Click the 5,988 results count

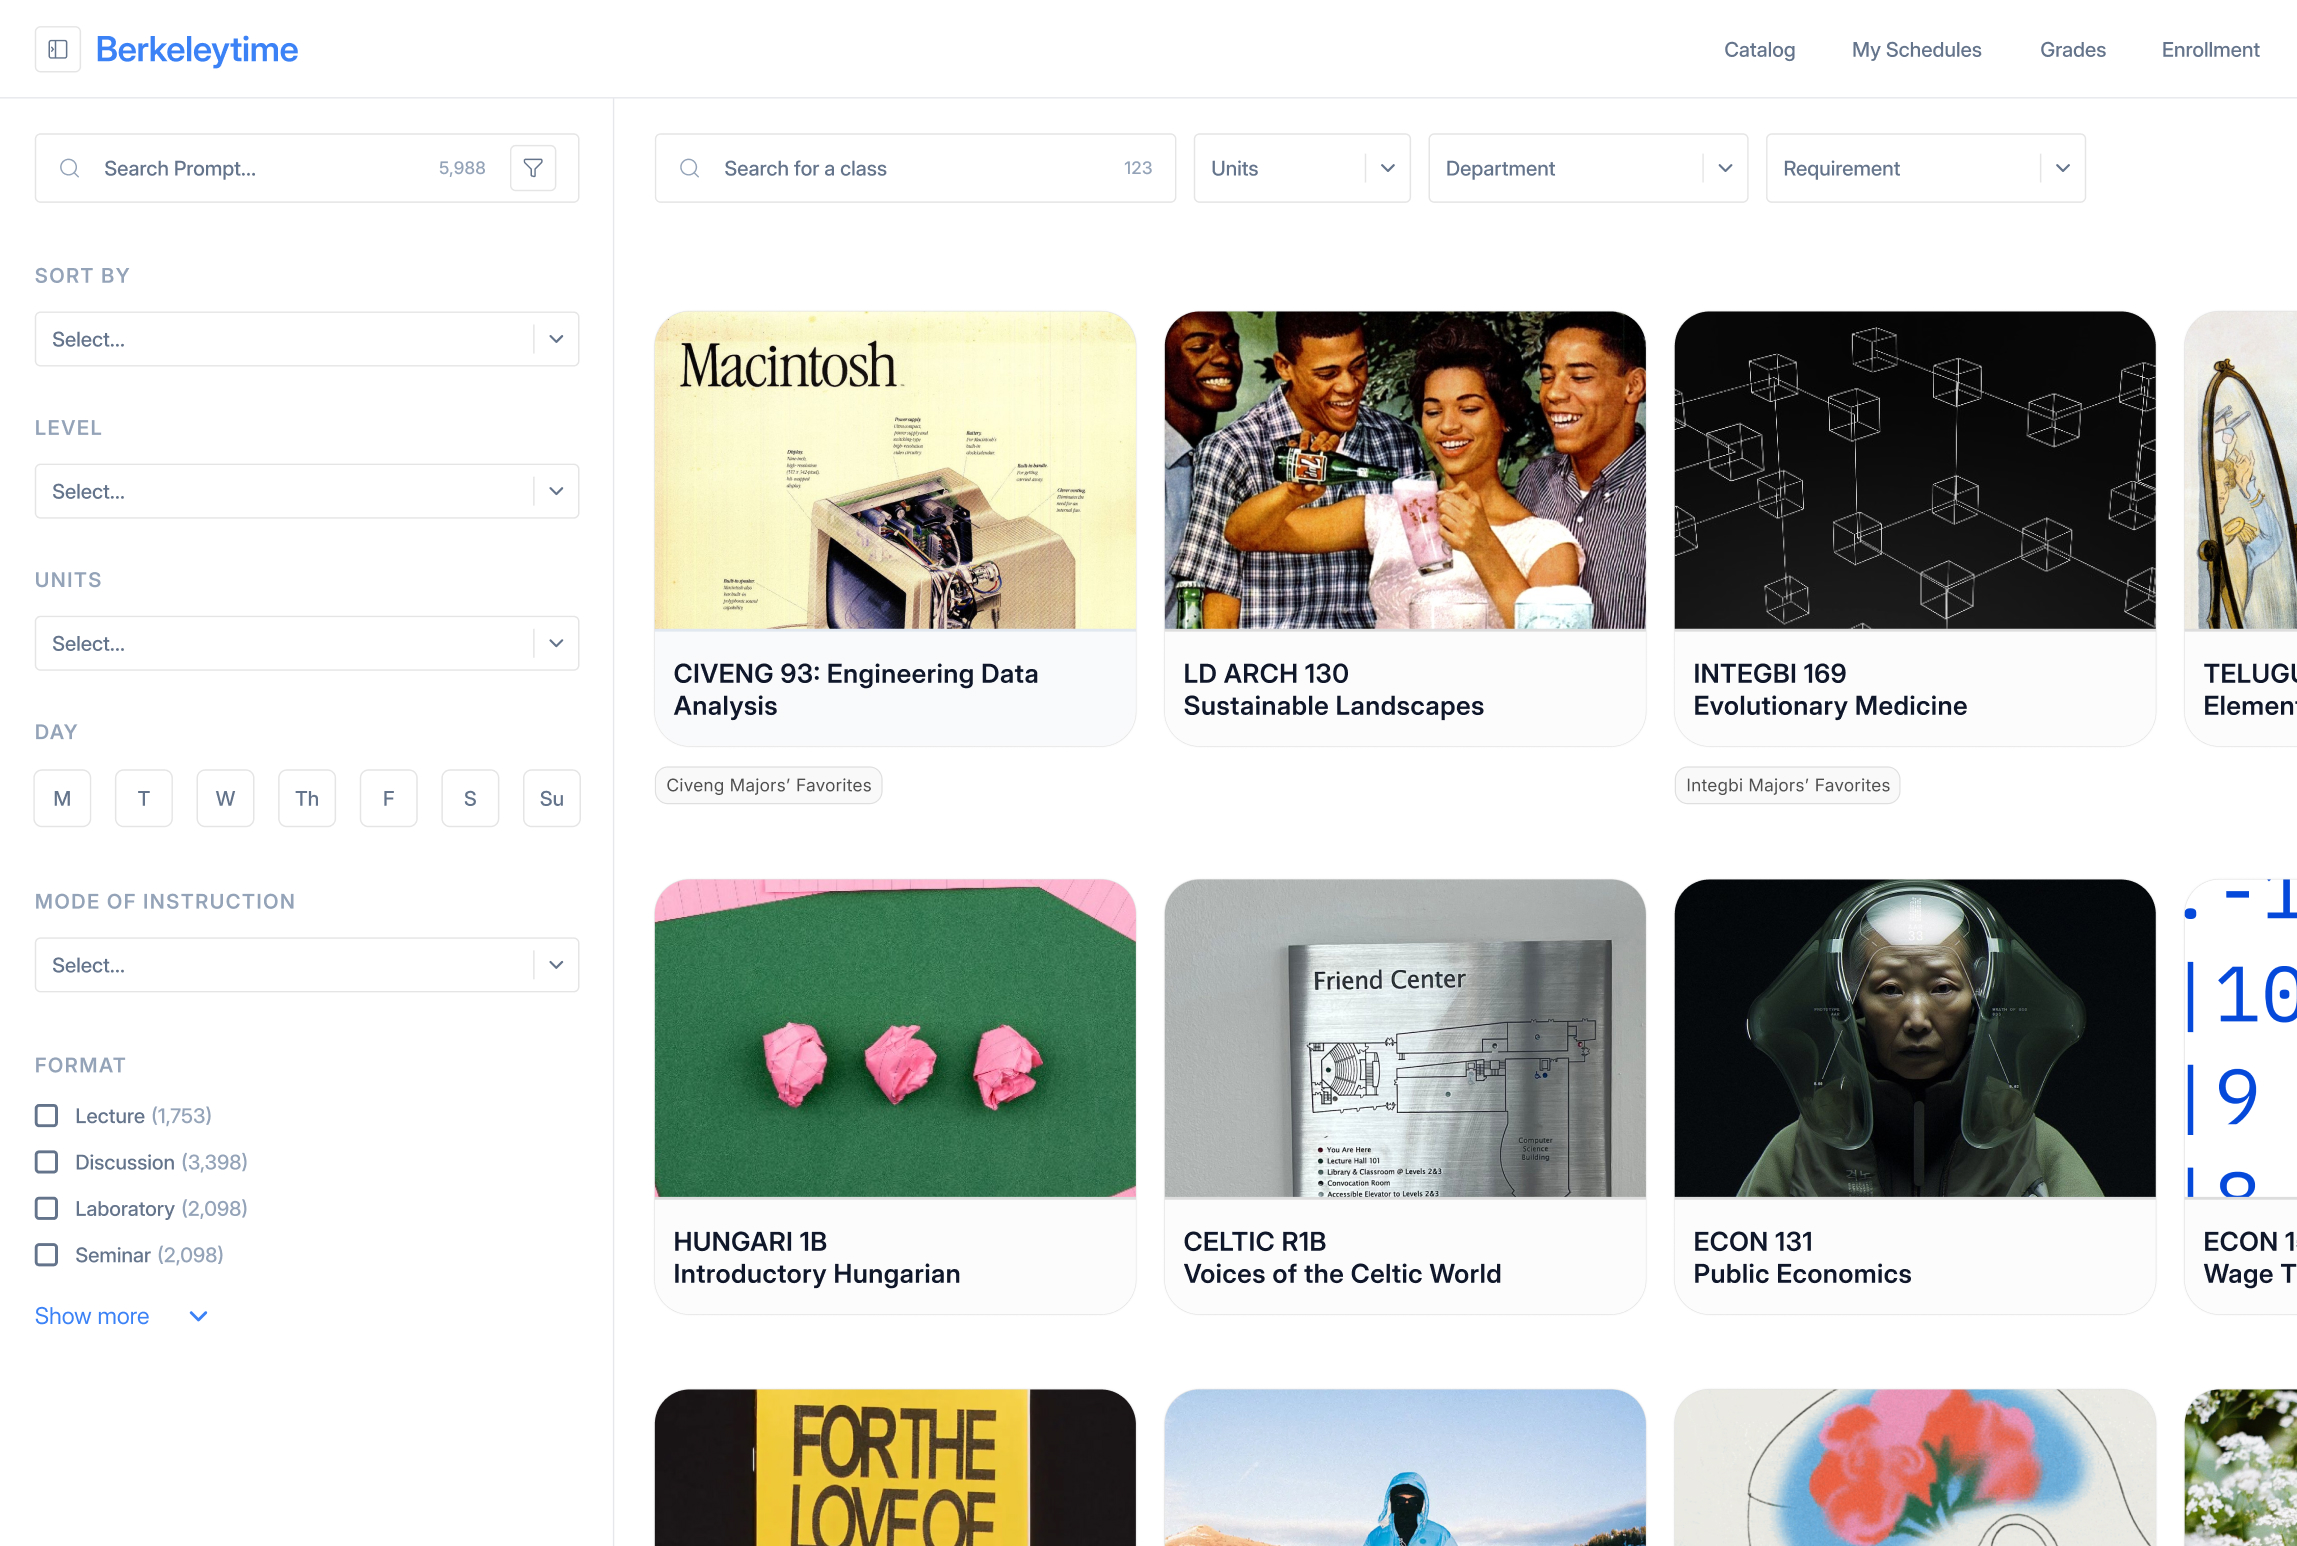(462, 168)
